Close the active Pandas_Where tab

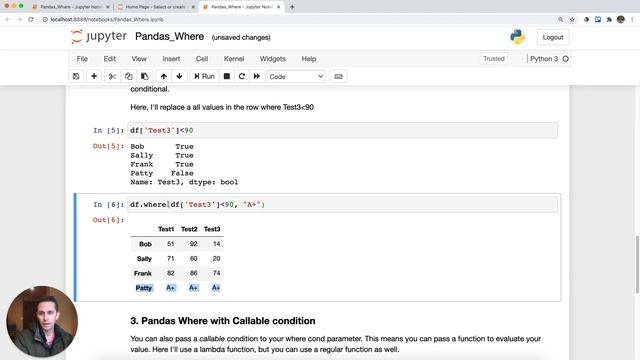(279, 7)
